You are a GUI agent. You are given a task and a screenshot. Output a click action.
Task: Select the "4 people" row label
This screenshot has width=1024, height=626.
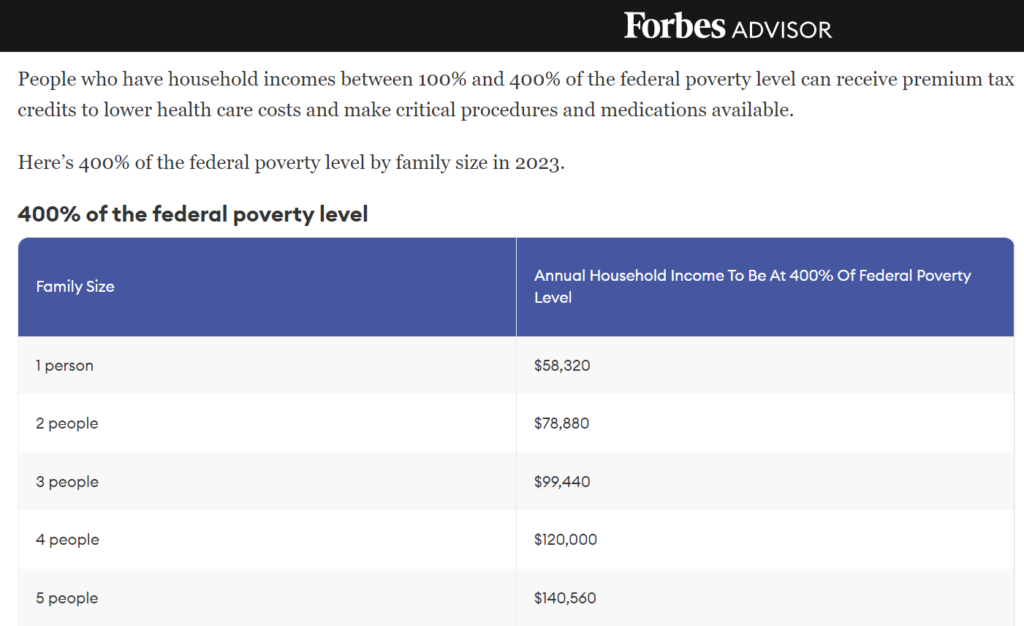67,540
